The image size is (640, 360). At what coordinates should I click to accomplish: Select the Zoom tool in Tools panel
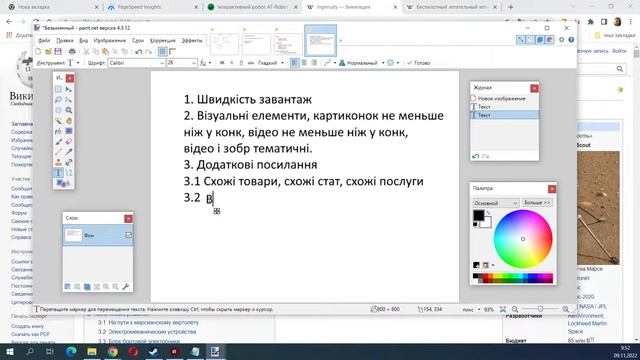tap(69, 110)
